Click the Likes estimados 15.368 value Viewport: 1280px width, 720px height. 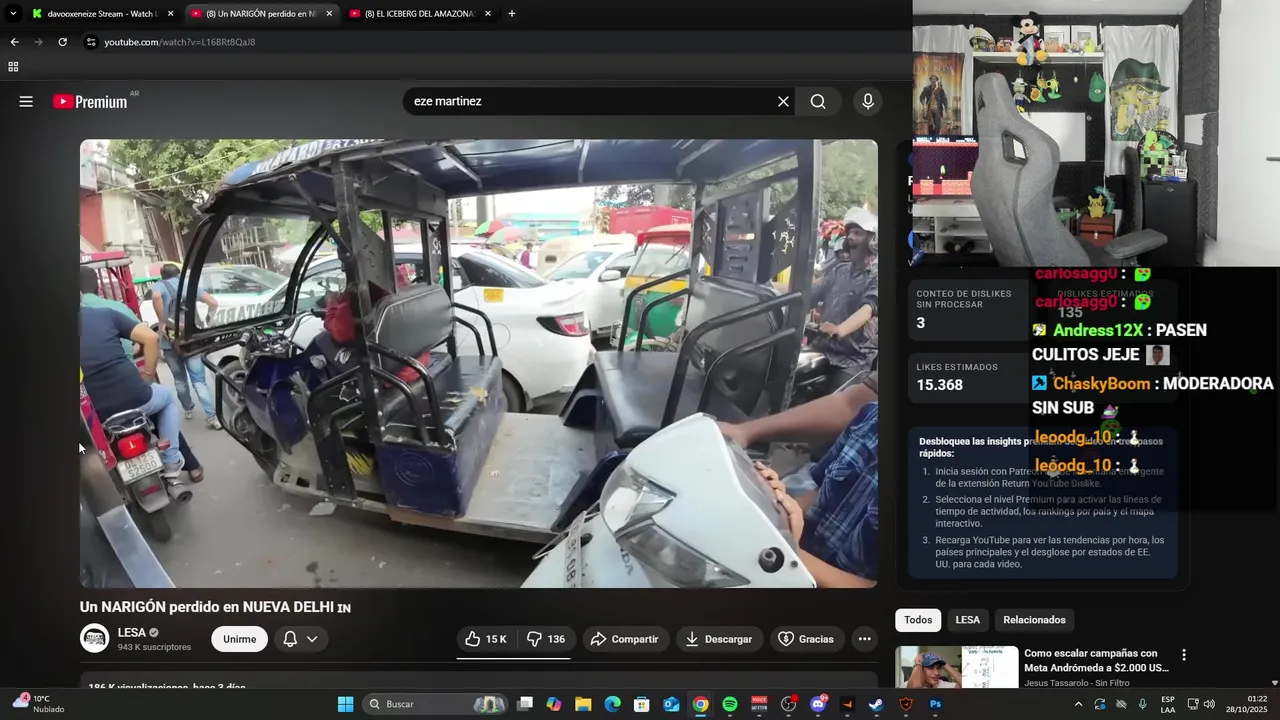940,385
